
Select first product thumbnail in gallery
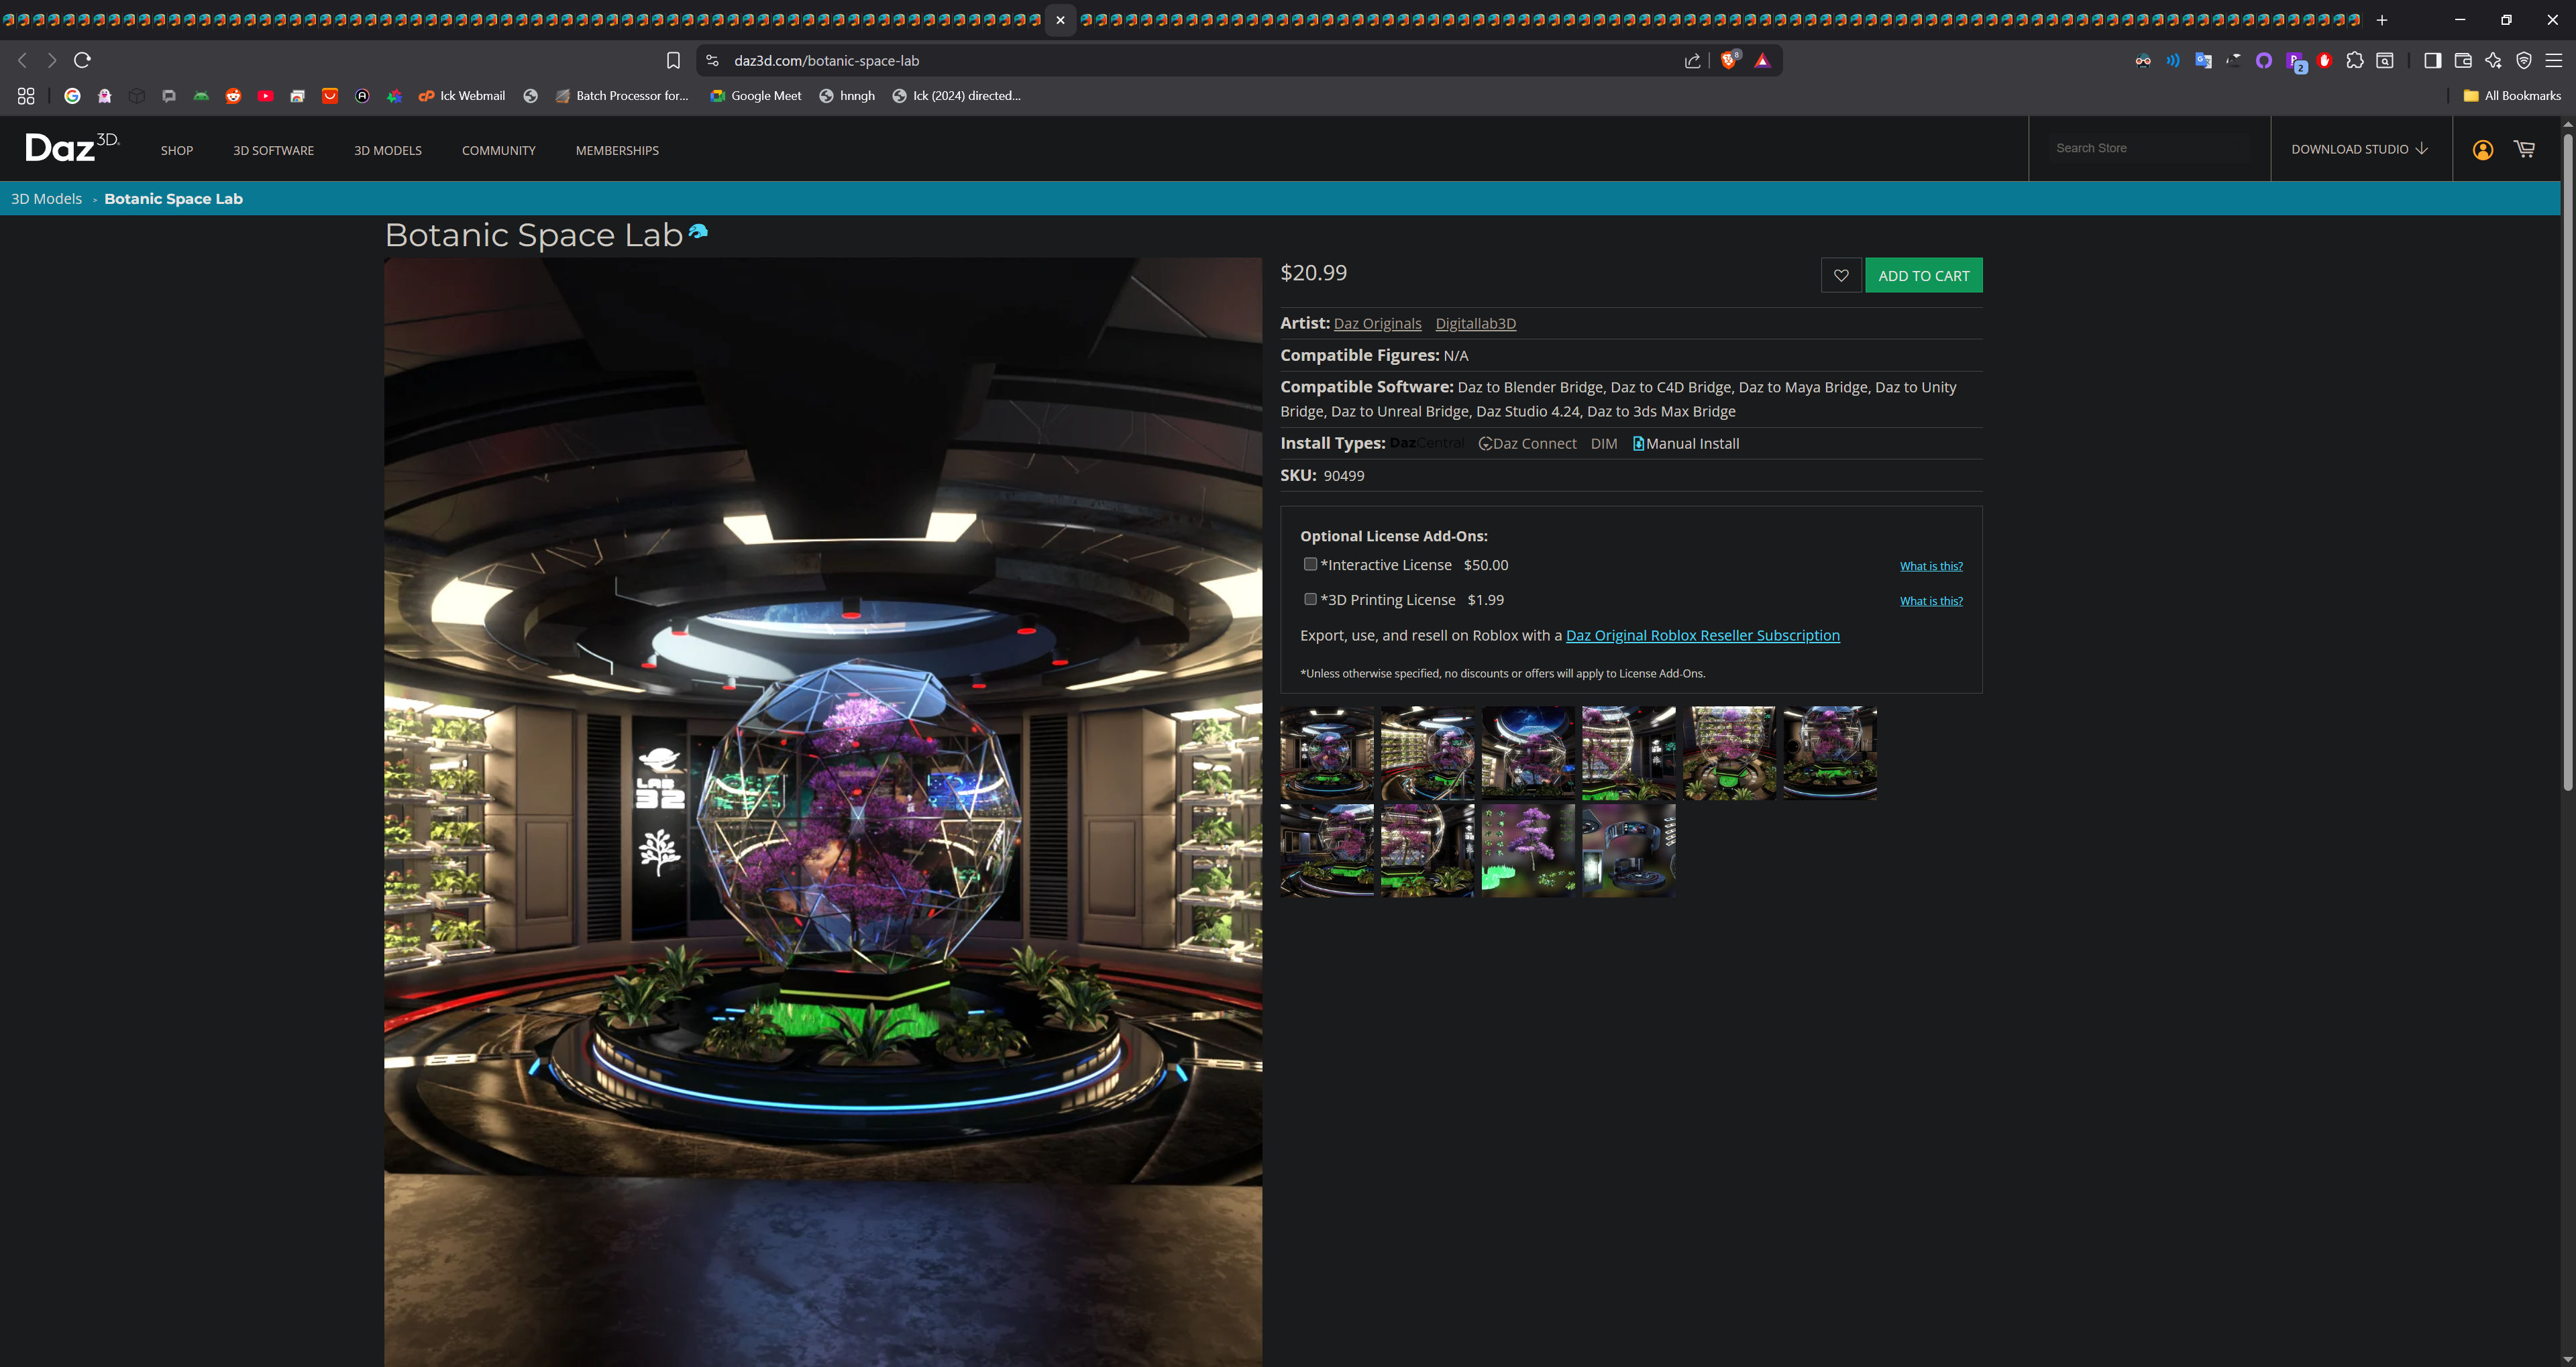(x=1327, y=753)
